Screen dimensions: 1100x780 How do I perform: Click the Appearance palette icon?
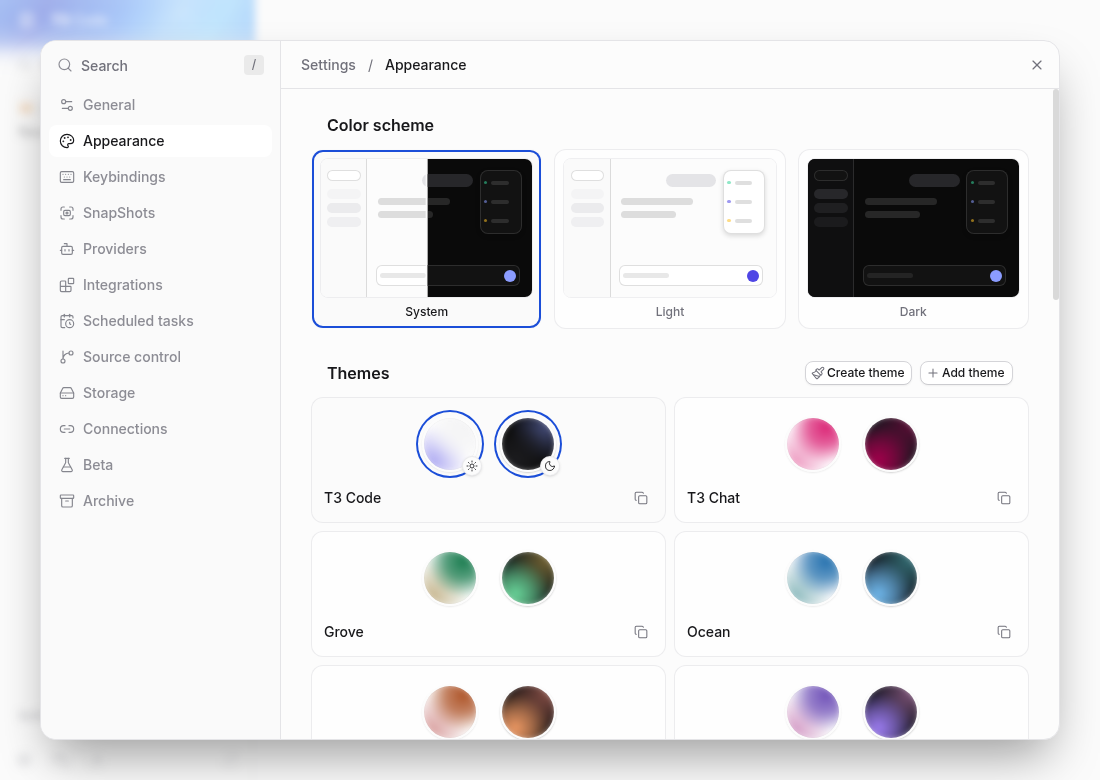[67, 141]
